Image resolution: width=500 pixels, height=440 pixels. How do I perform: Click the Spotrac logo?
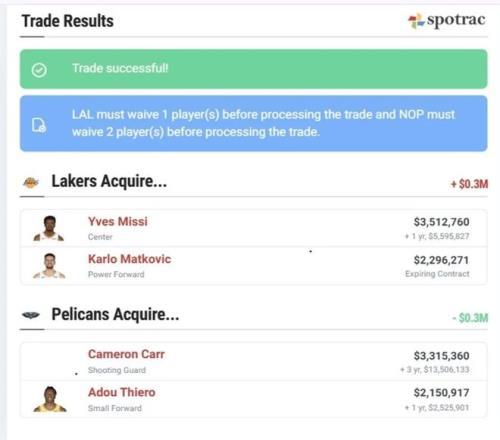tap(447, 20)
